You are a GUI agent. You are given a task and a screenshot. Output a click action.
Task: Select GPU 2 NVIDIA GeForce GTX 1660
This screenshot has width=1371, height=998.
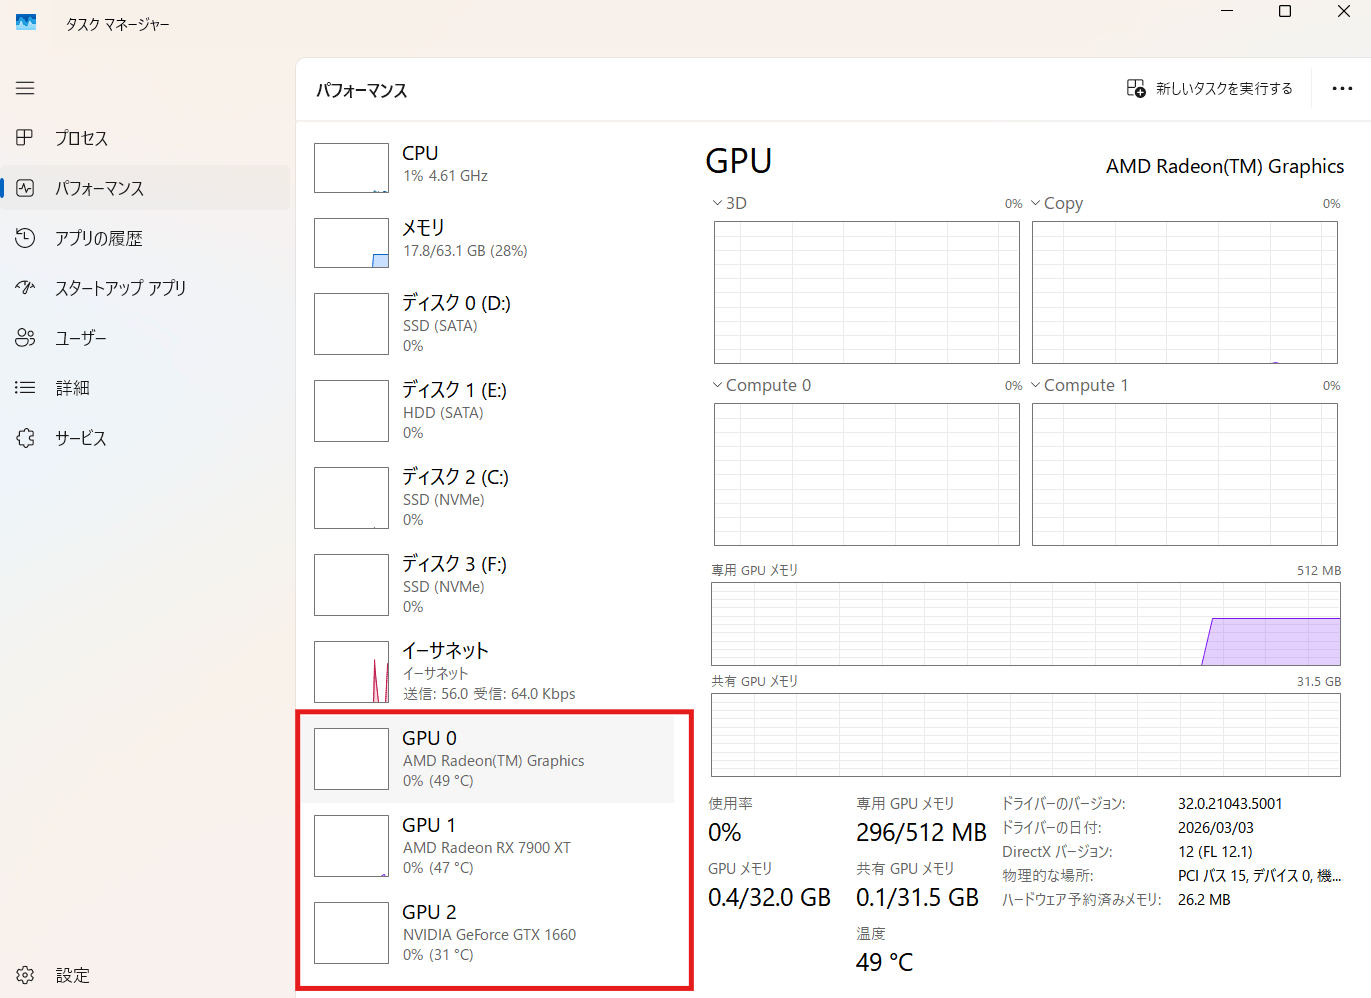486,933
